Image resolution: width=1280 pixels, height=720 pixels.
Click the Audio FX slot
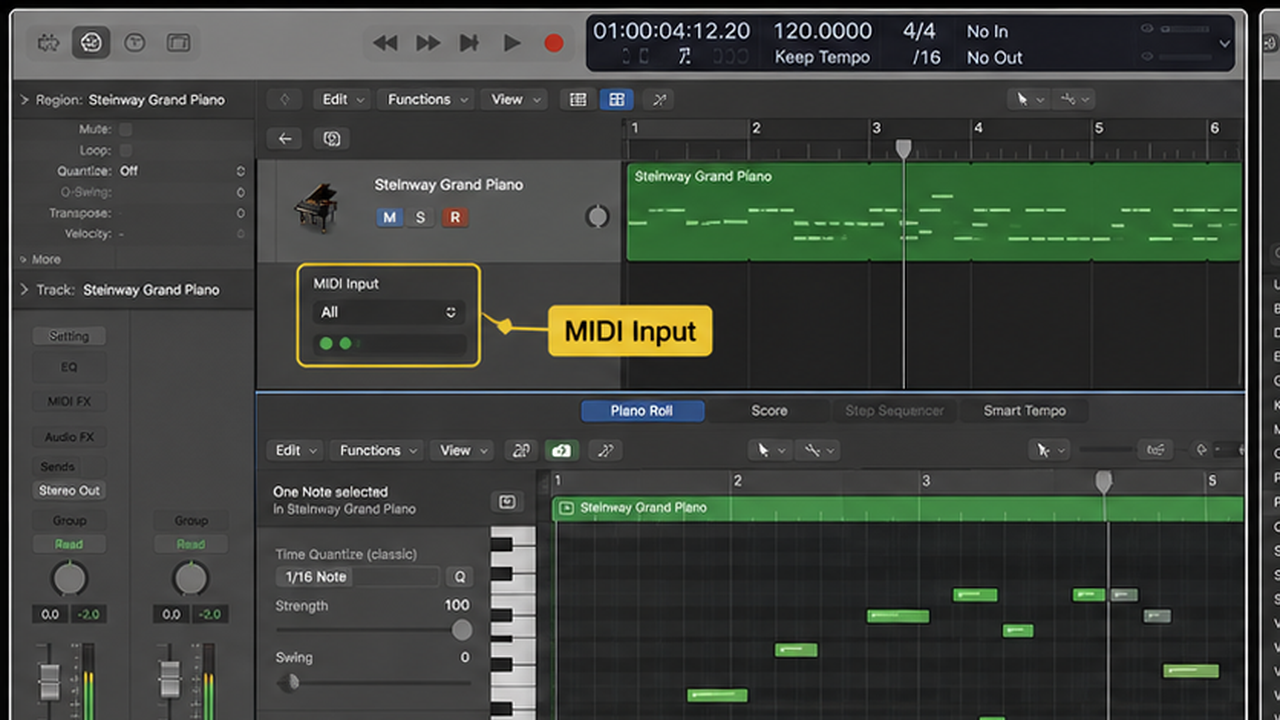click(69, 437)
